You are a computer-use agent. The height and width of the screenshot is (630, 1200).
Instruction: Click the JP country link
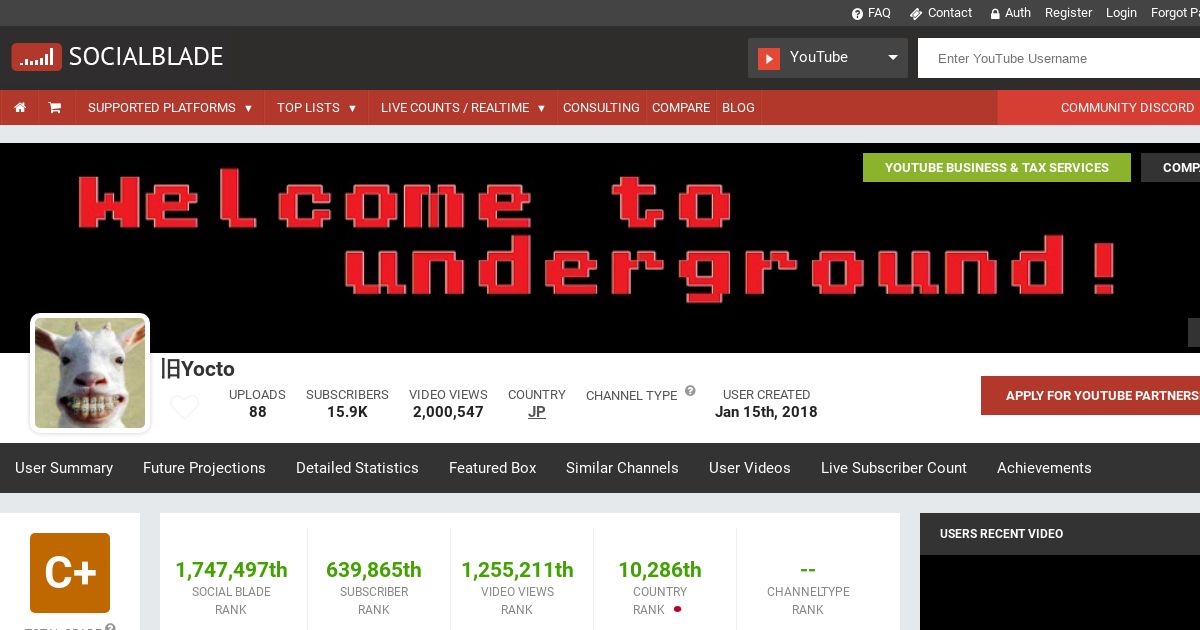click(537, 412)
